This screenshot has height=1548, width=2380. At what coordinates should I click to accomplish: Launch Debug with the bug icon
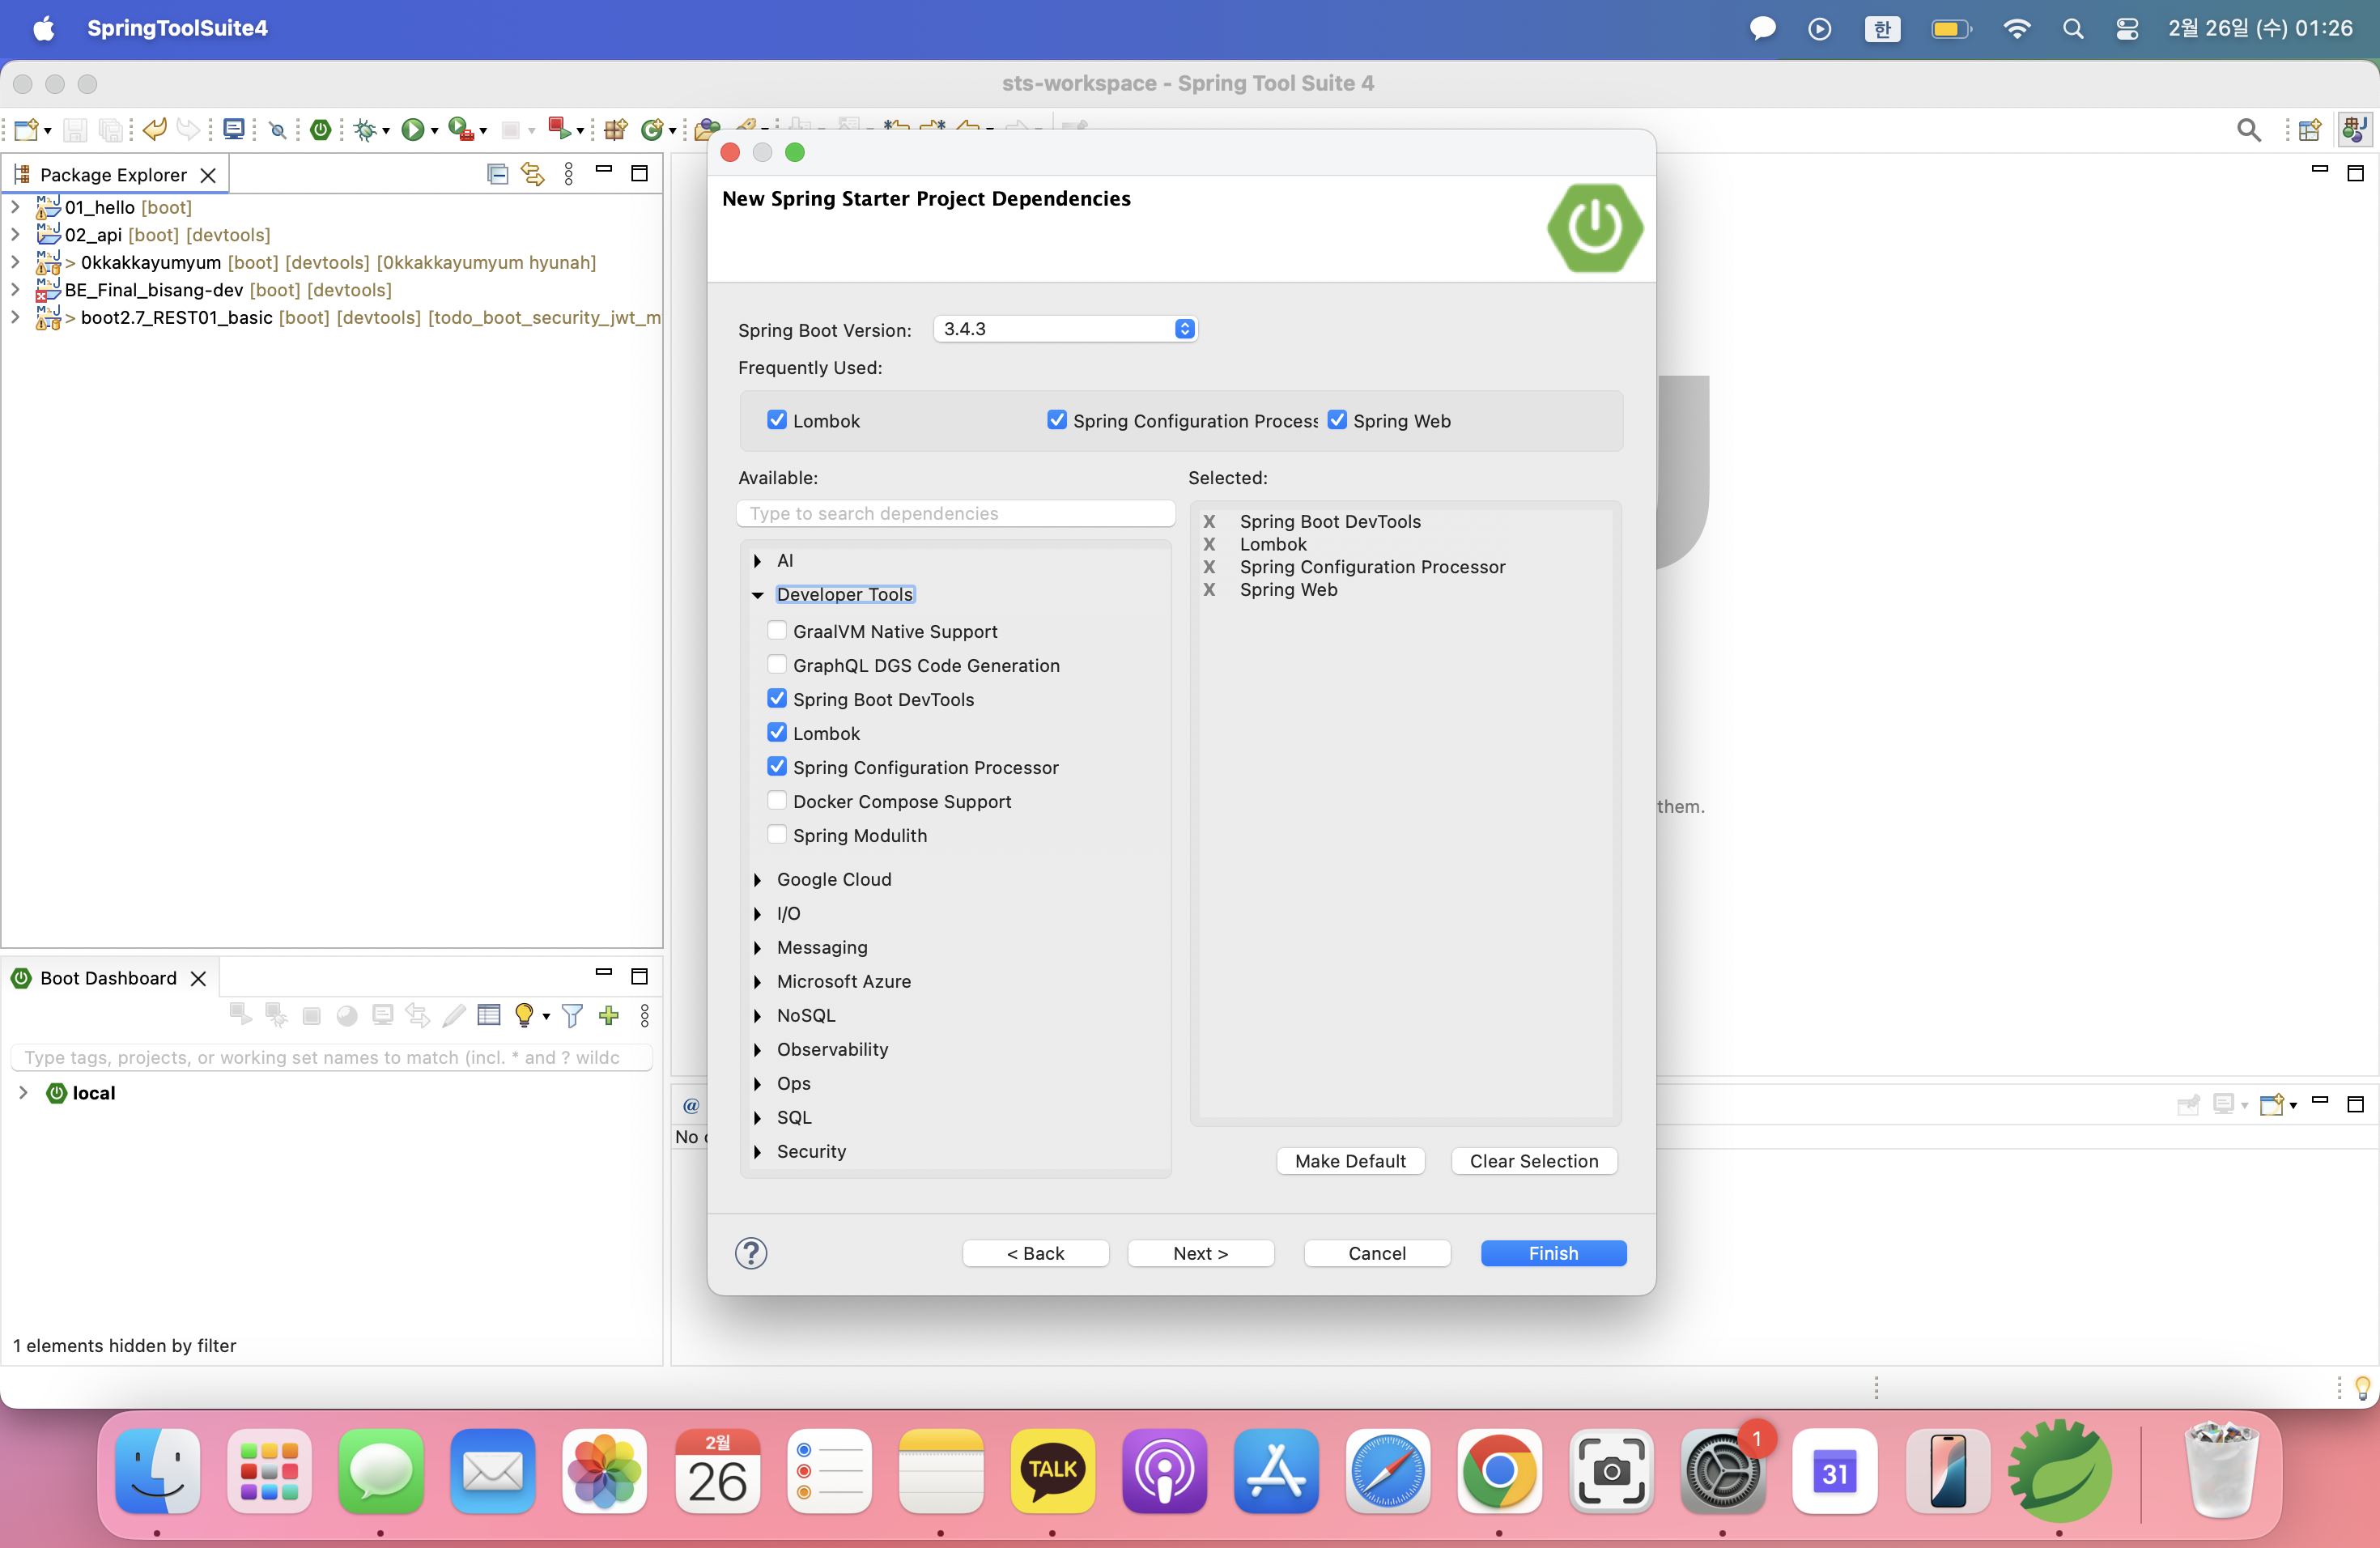click(366, 130)
